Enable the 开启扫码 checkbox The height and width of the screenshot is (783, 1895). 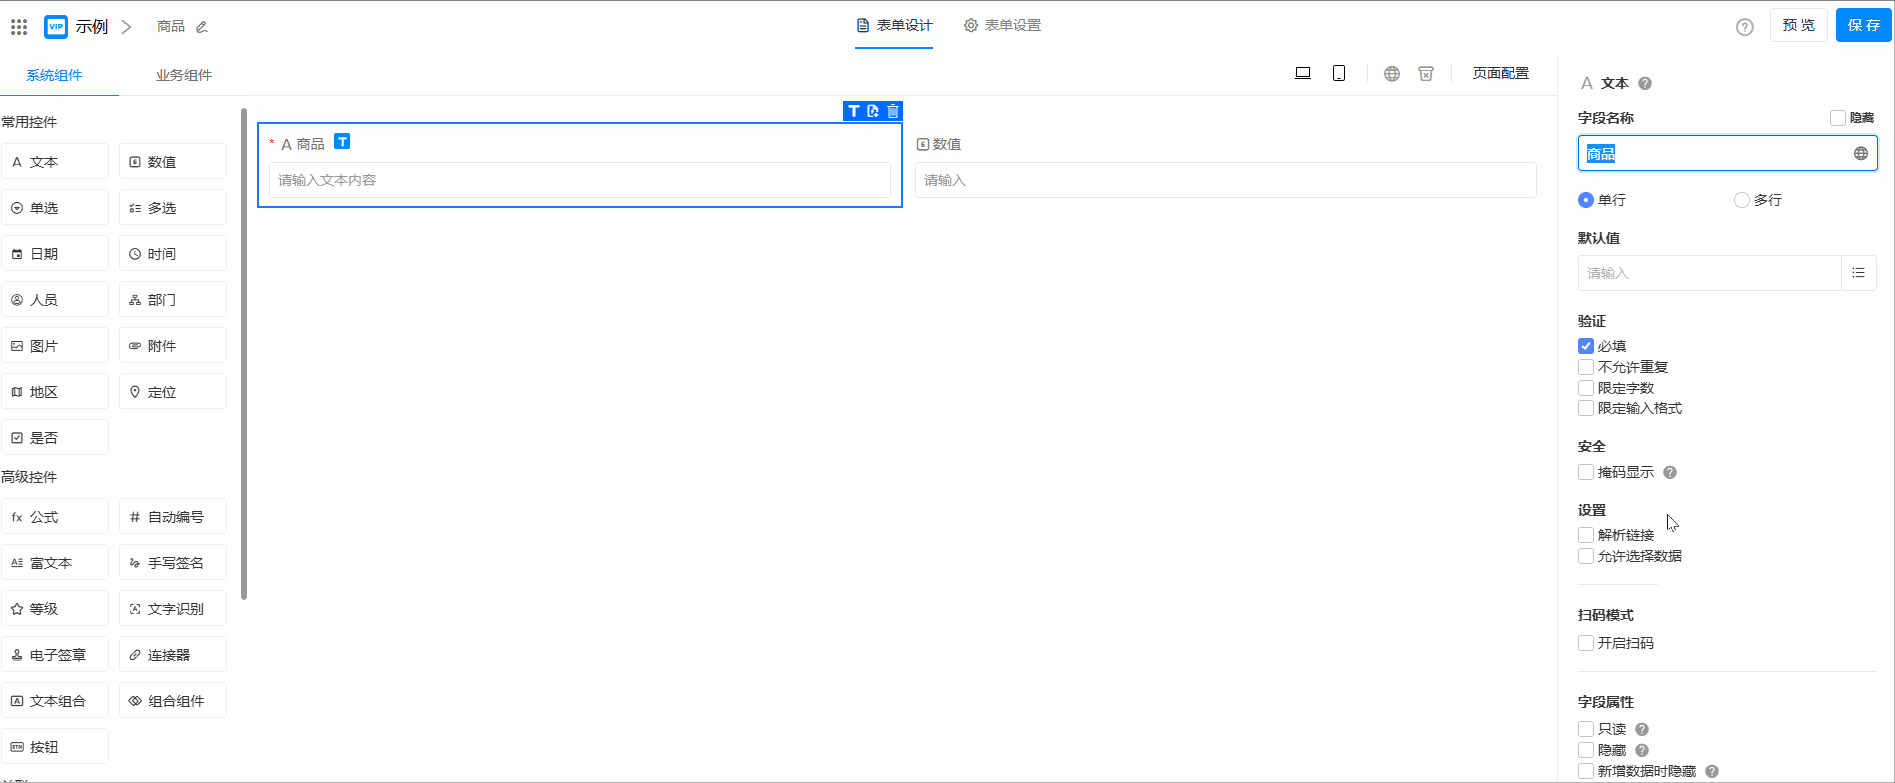pyautogui.click(x=1586, y=643)
